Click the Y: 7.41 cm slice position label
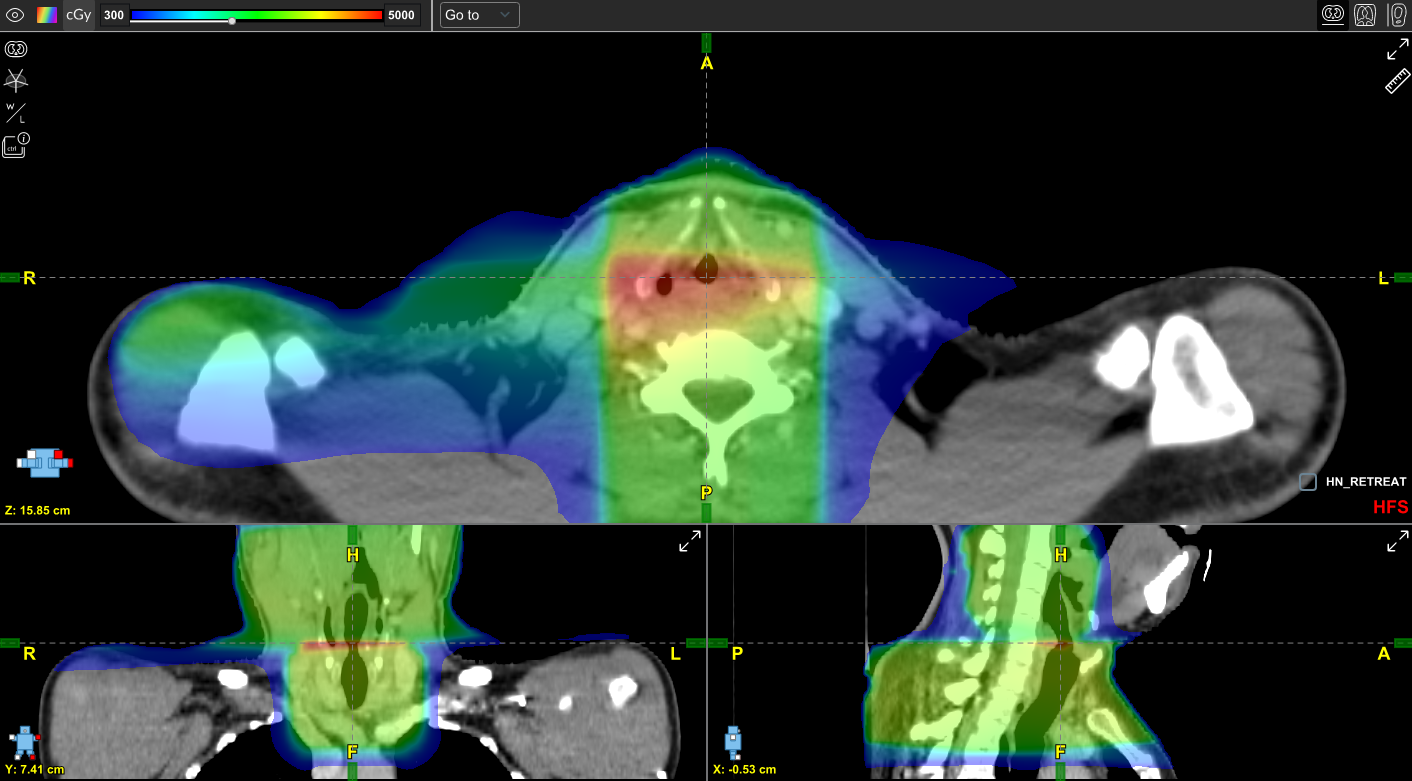This screenshot has height=781, width=1412. point(35,770)
